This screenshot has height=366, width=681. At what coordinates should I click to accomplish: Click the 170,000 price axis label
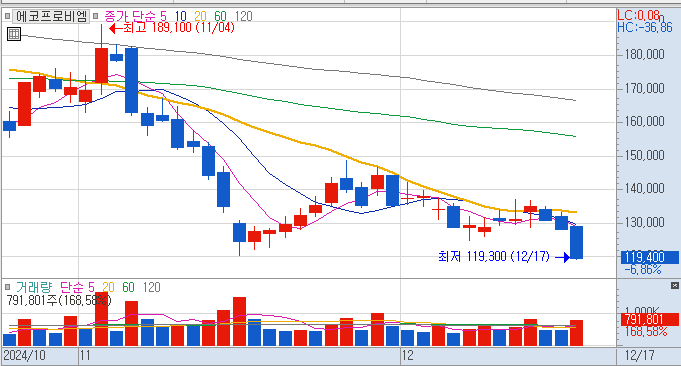[x=644, y=89]
